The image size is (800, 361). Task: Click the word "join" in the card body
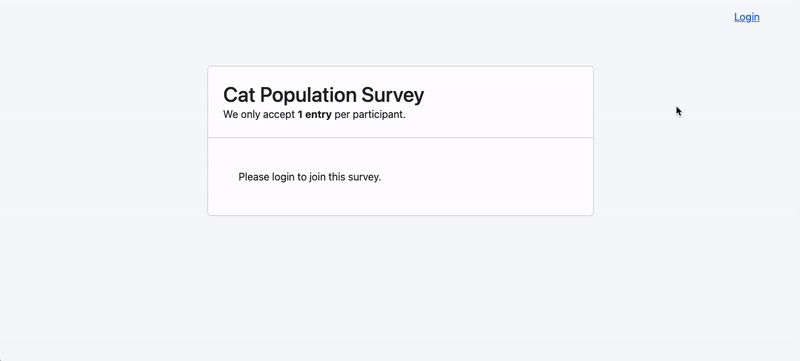(319, 177)
